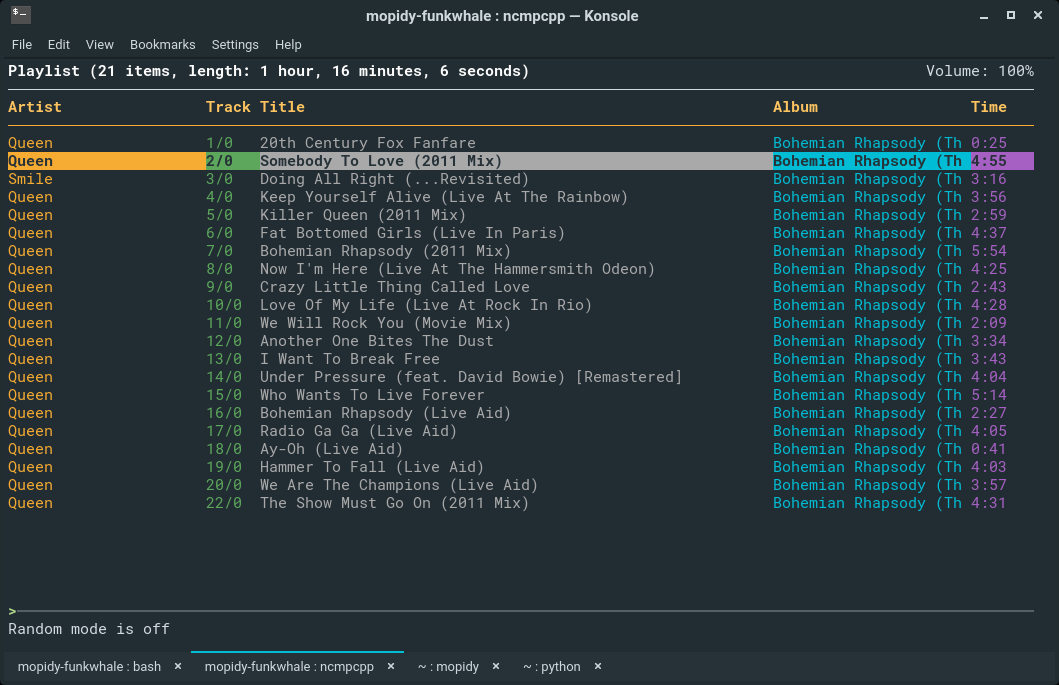Minimize the Konsole window
The height and width of the screenshot is (685, 1059).
tap(984, 16)
